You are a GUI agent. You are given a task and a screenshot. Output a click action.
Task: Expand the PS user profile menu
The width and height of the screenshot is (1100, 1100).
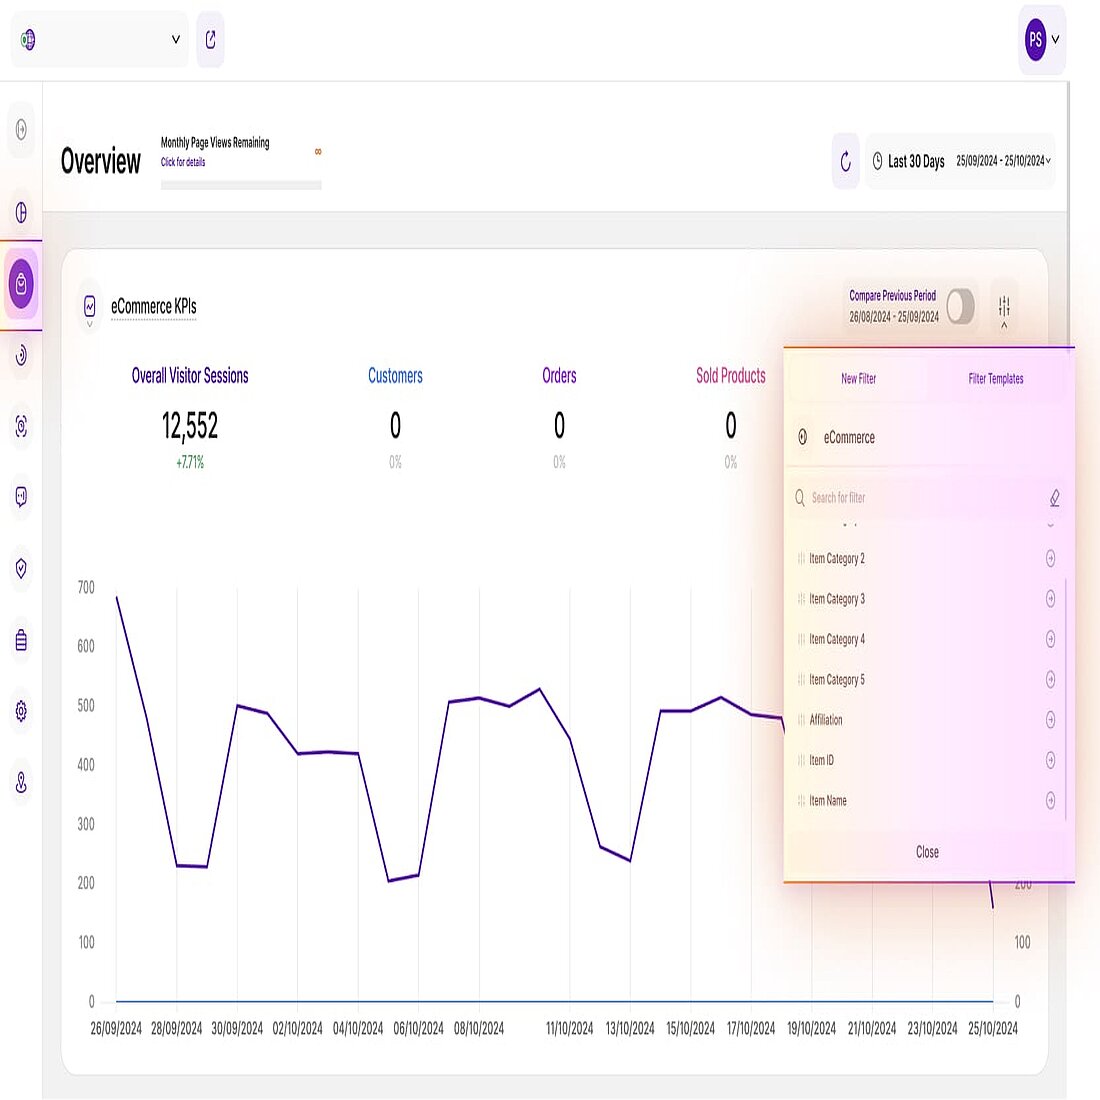pos(1042,40)
